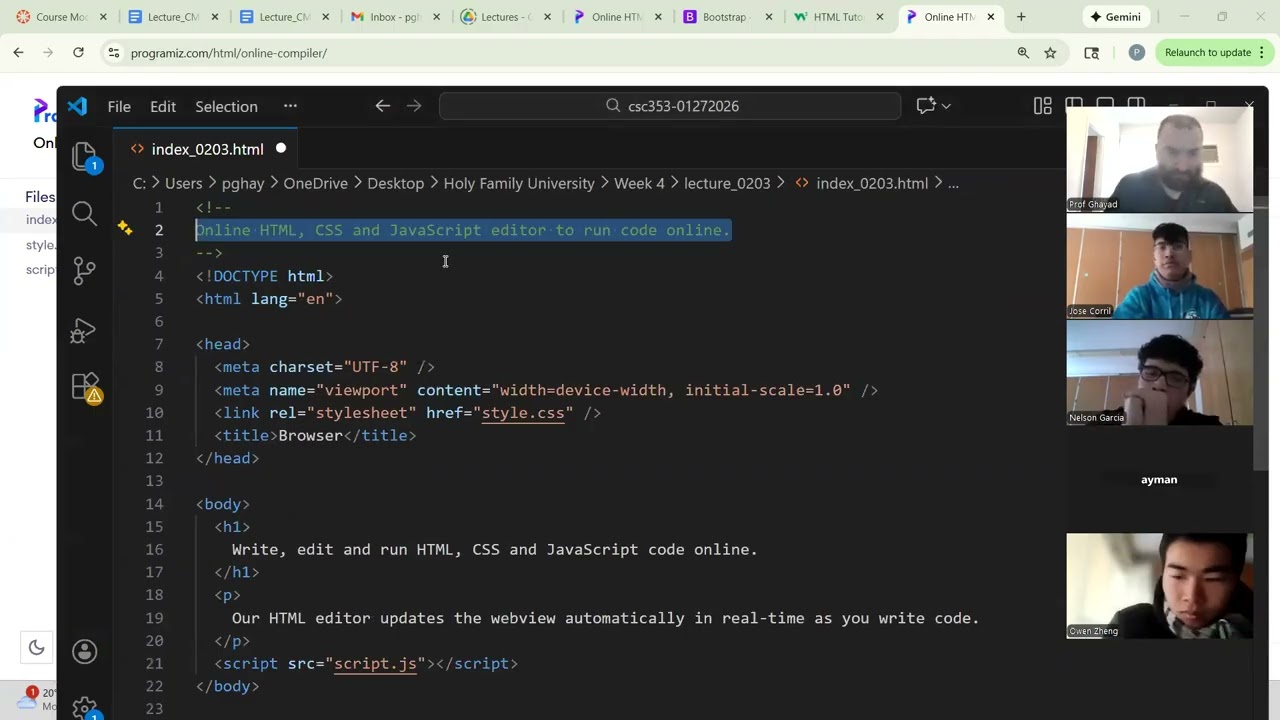Viewport: 1280px width, 720px height.
Task: Expand the breadcrumb ellipsis after index_0203.html
Action: 953,183
